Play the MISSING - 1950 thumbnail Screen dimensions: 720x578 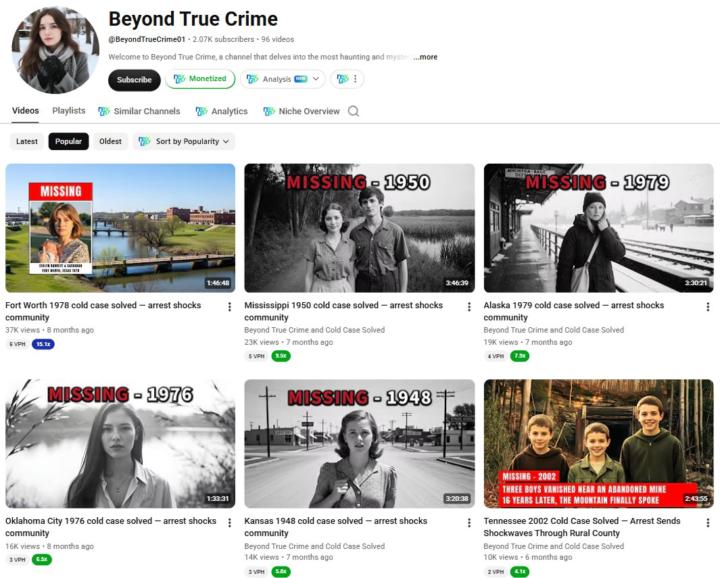360,228
